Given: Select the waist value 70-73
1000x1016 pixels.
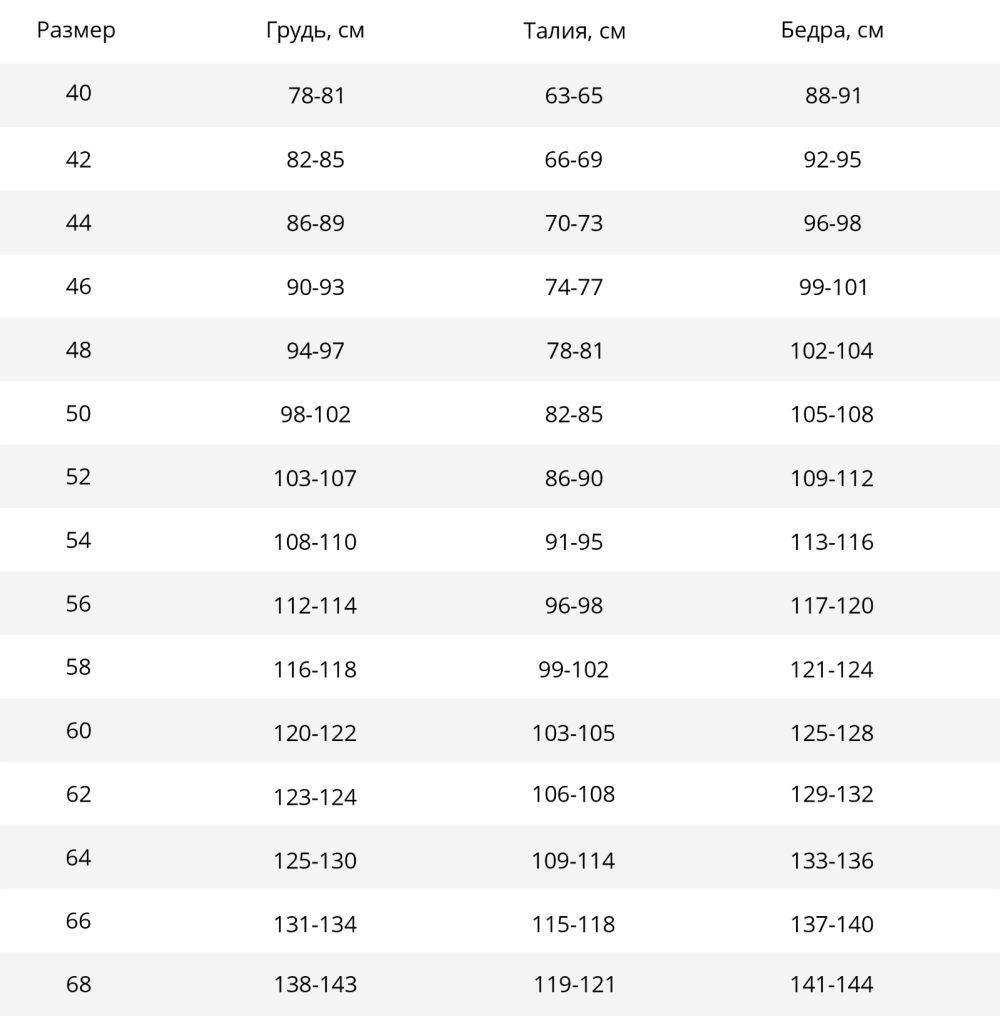Looking at the screenshot, I should point(574,224).
